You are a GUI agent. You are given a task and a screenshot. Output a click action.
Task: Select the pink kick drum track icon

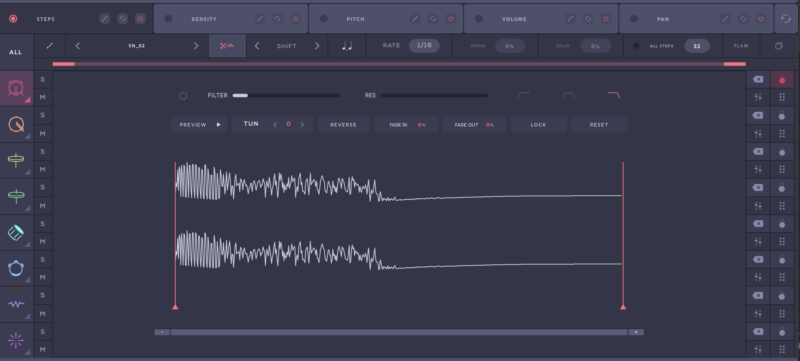click(x=16, y=89)
